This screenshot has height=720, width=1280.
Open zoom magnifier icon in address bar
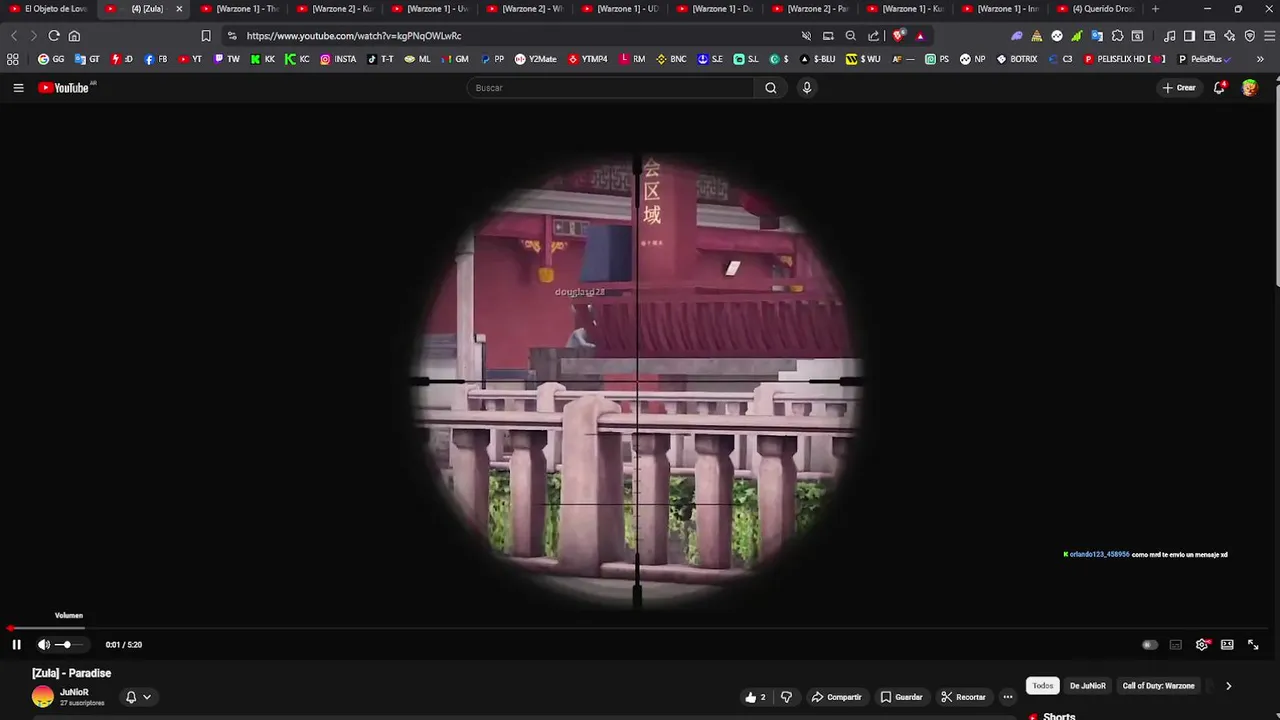click(x=851, y=36)
